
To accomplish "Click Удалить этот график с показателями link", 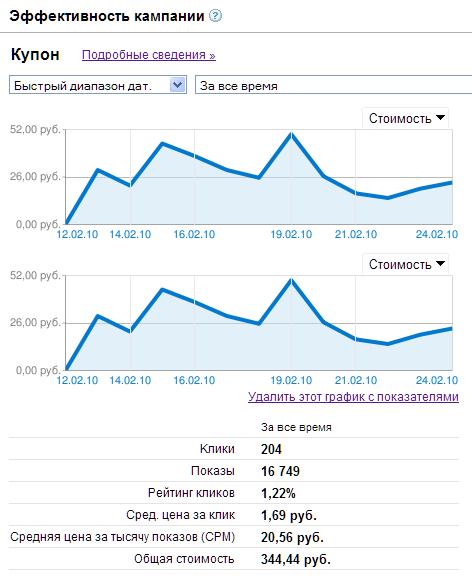I will click(x=353, y=397).
